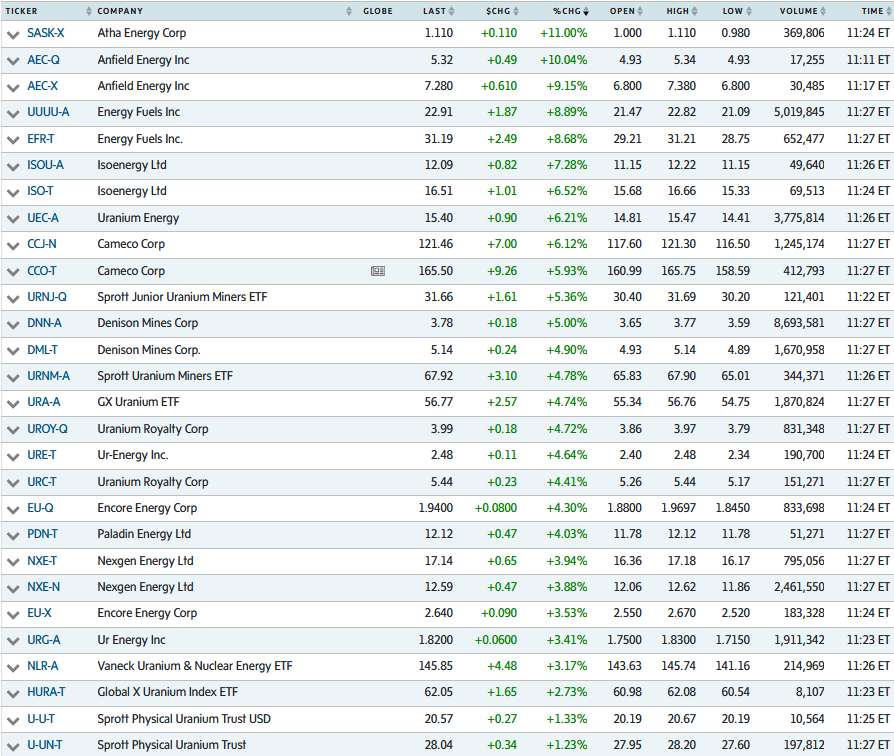The height and width of the screenshot is (756, 894).
Task: Expand the ISOU-A row chevron
Action: (13, 166)
